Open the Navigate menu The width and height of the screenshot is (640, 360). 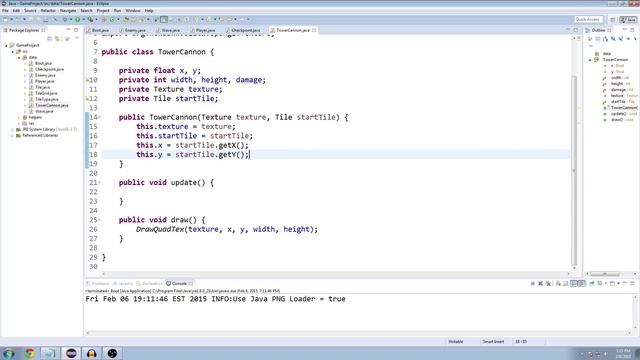(68, 11)
